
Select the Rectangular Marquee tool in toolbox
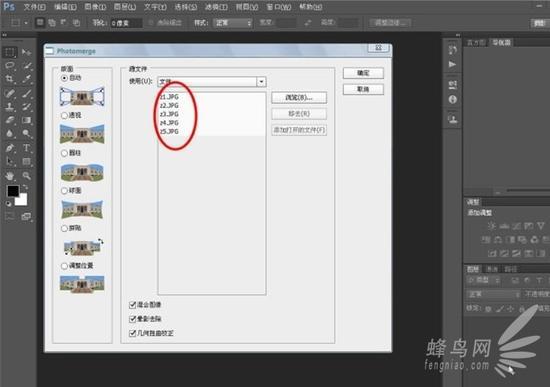click(10, 52)
